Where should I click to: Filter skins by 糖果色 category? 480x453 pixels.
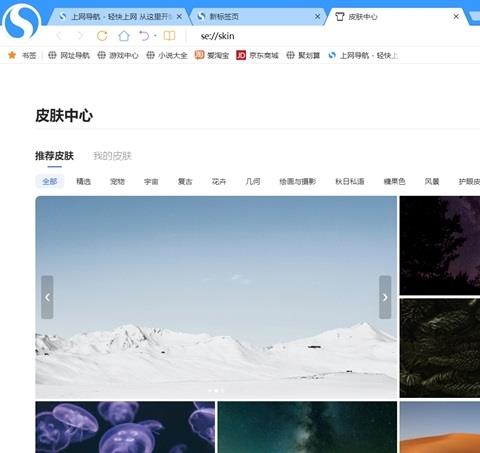click(394, 181)
